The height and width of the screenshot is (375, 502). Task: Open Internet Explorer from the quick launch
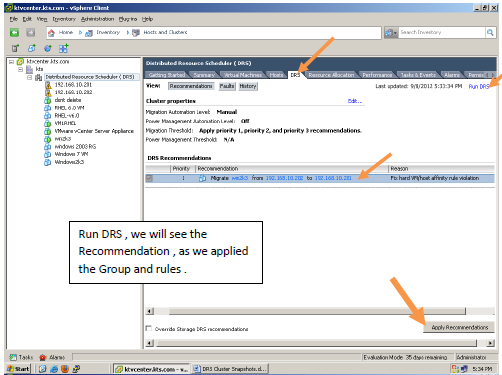click(x=54, y=369)
